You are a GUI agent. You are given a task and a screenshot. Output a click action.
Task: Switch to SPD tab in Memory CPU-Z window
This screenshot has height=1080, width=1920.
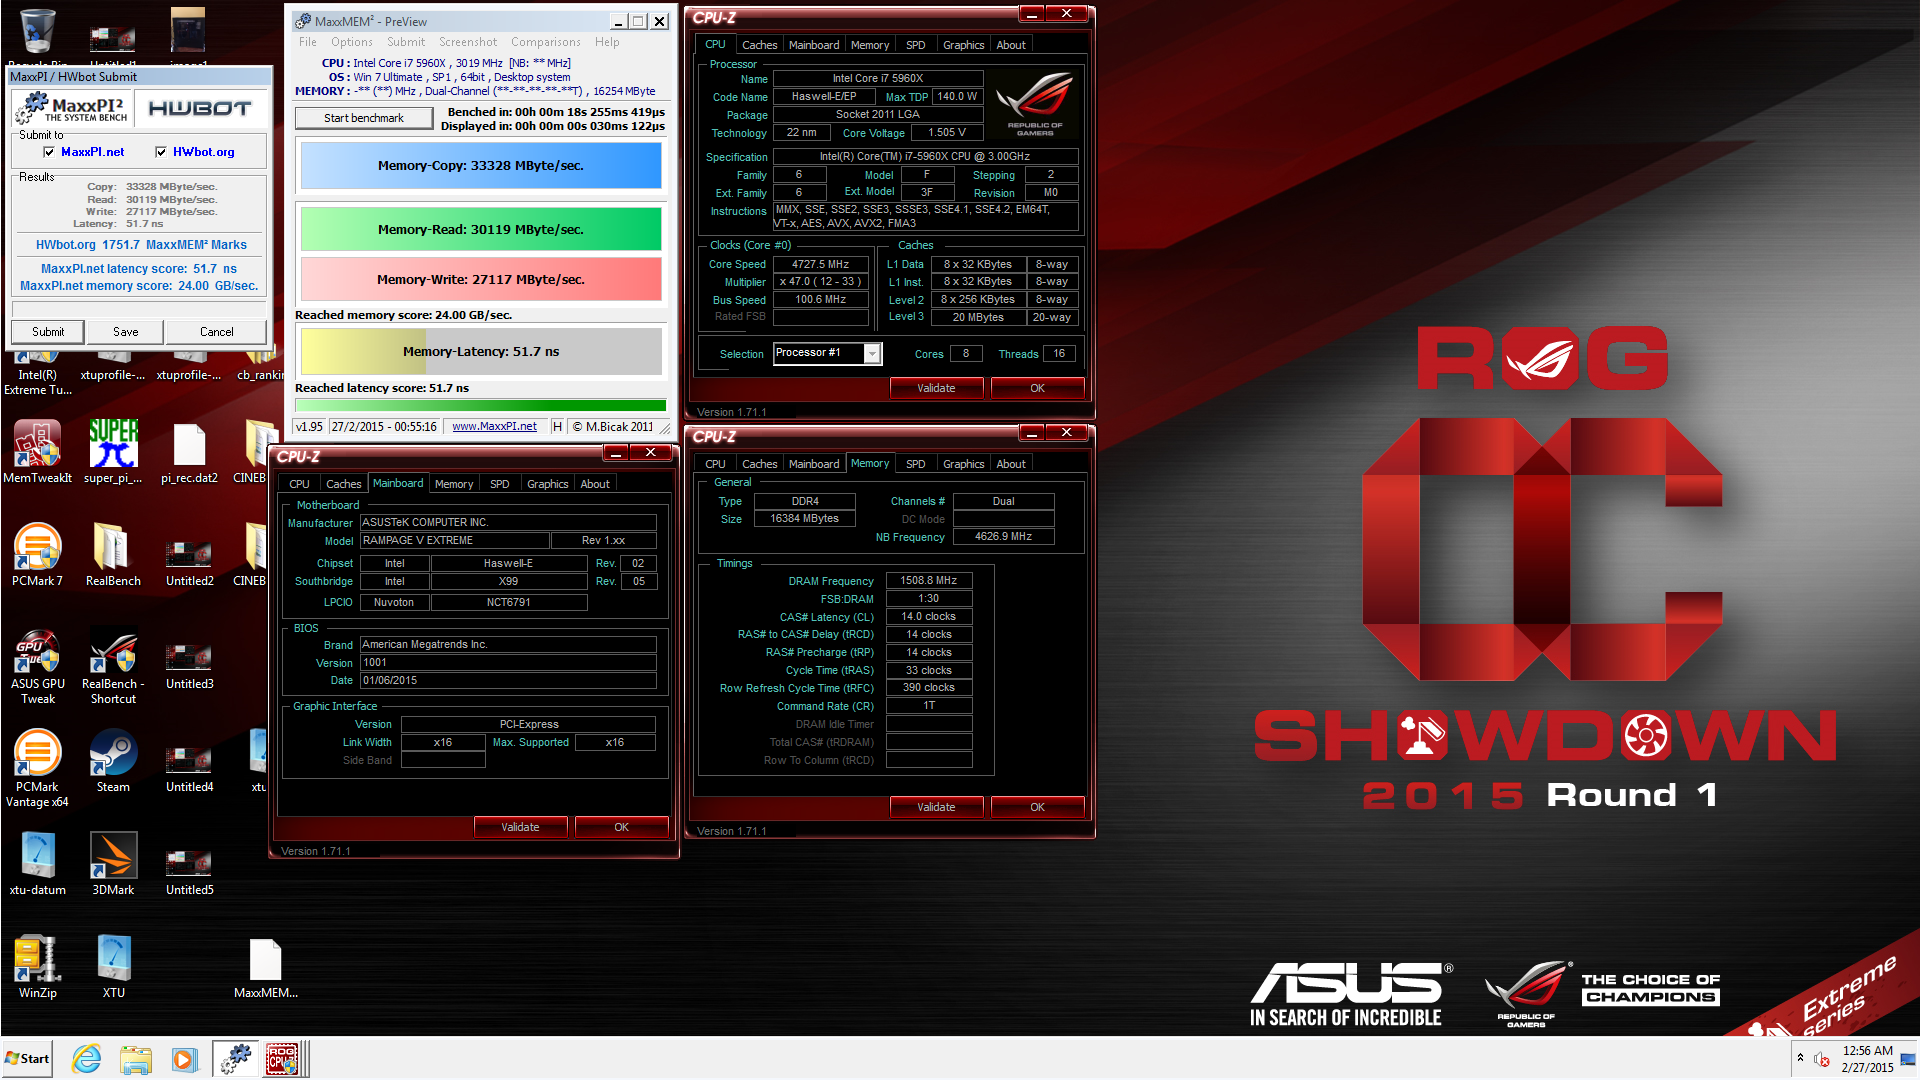(x=915, y=464)
